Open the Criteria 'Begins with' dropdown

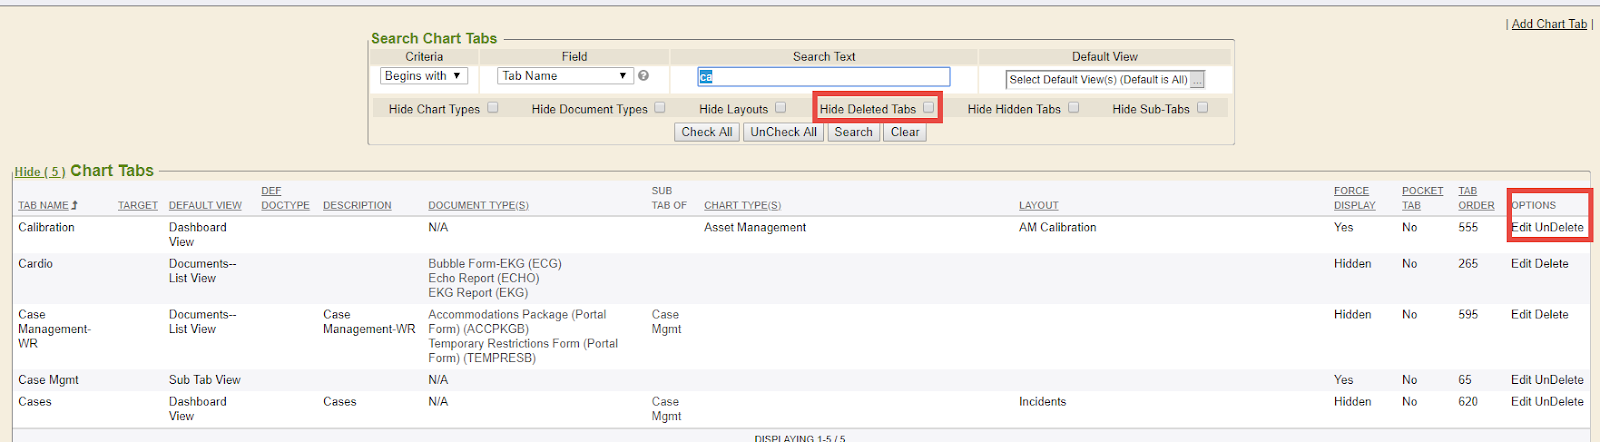tap(423, 76)
